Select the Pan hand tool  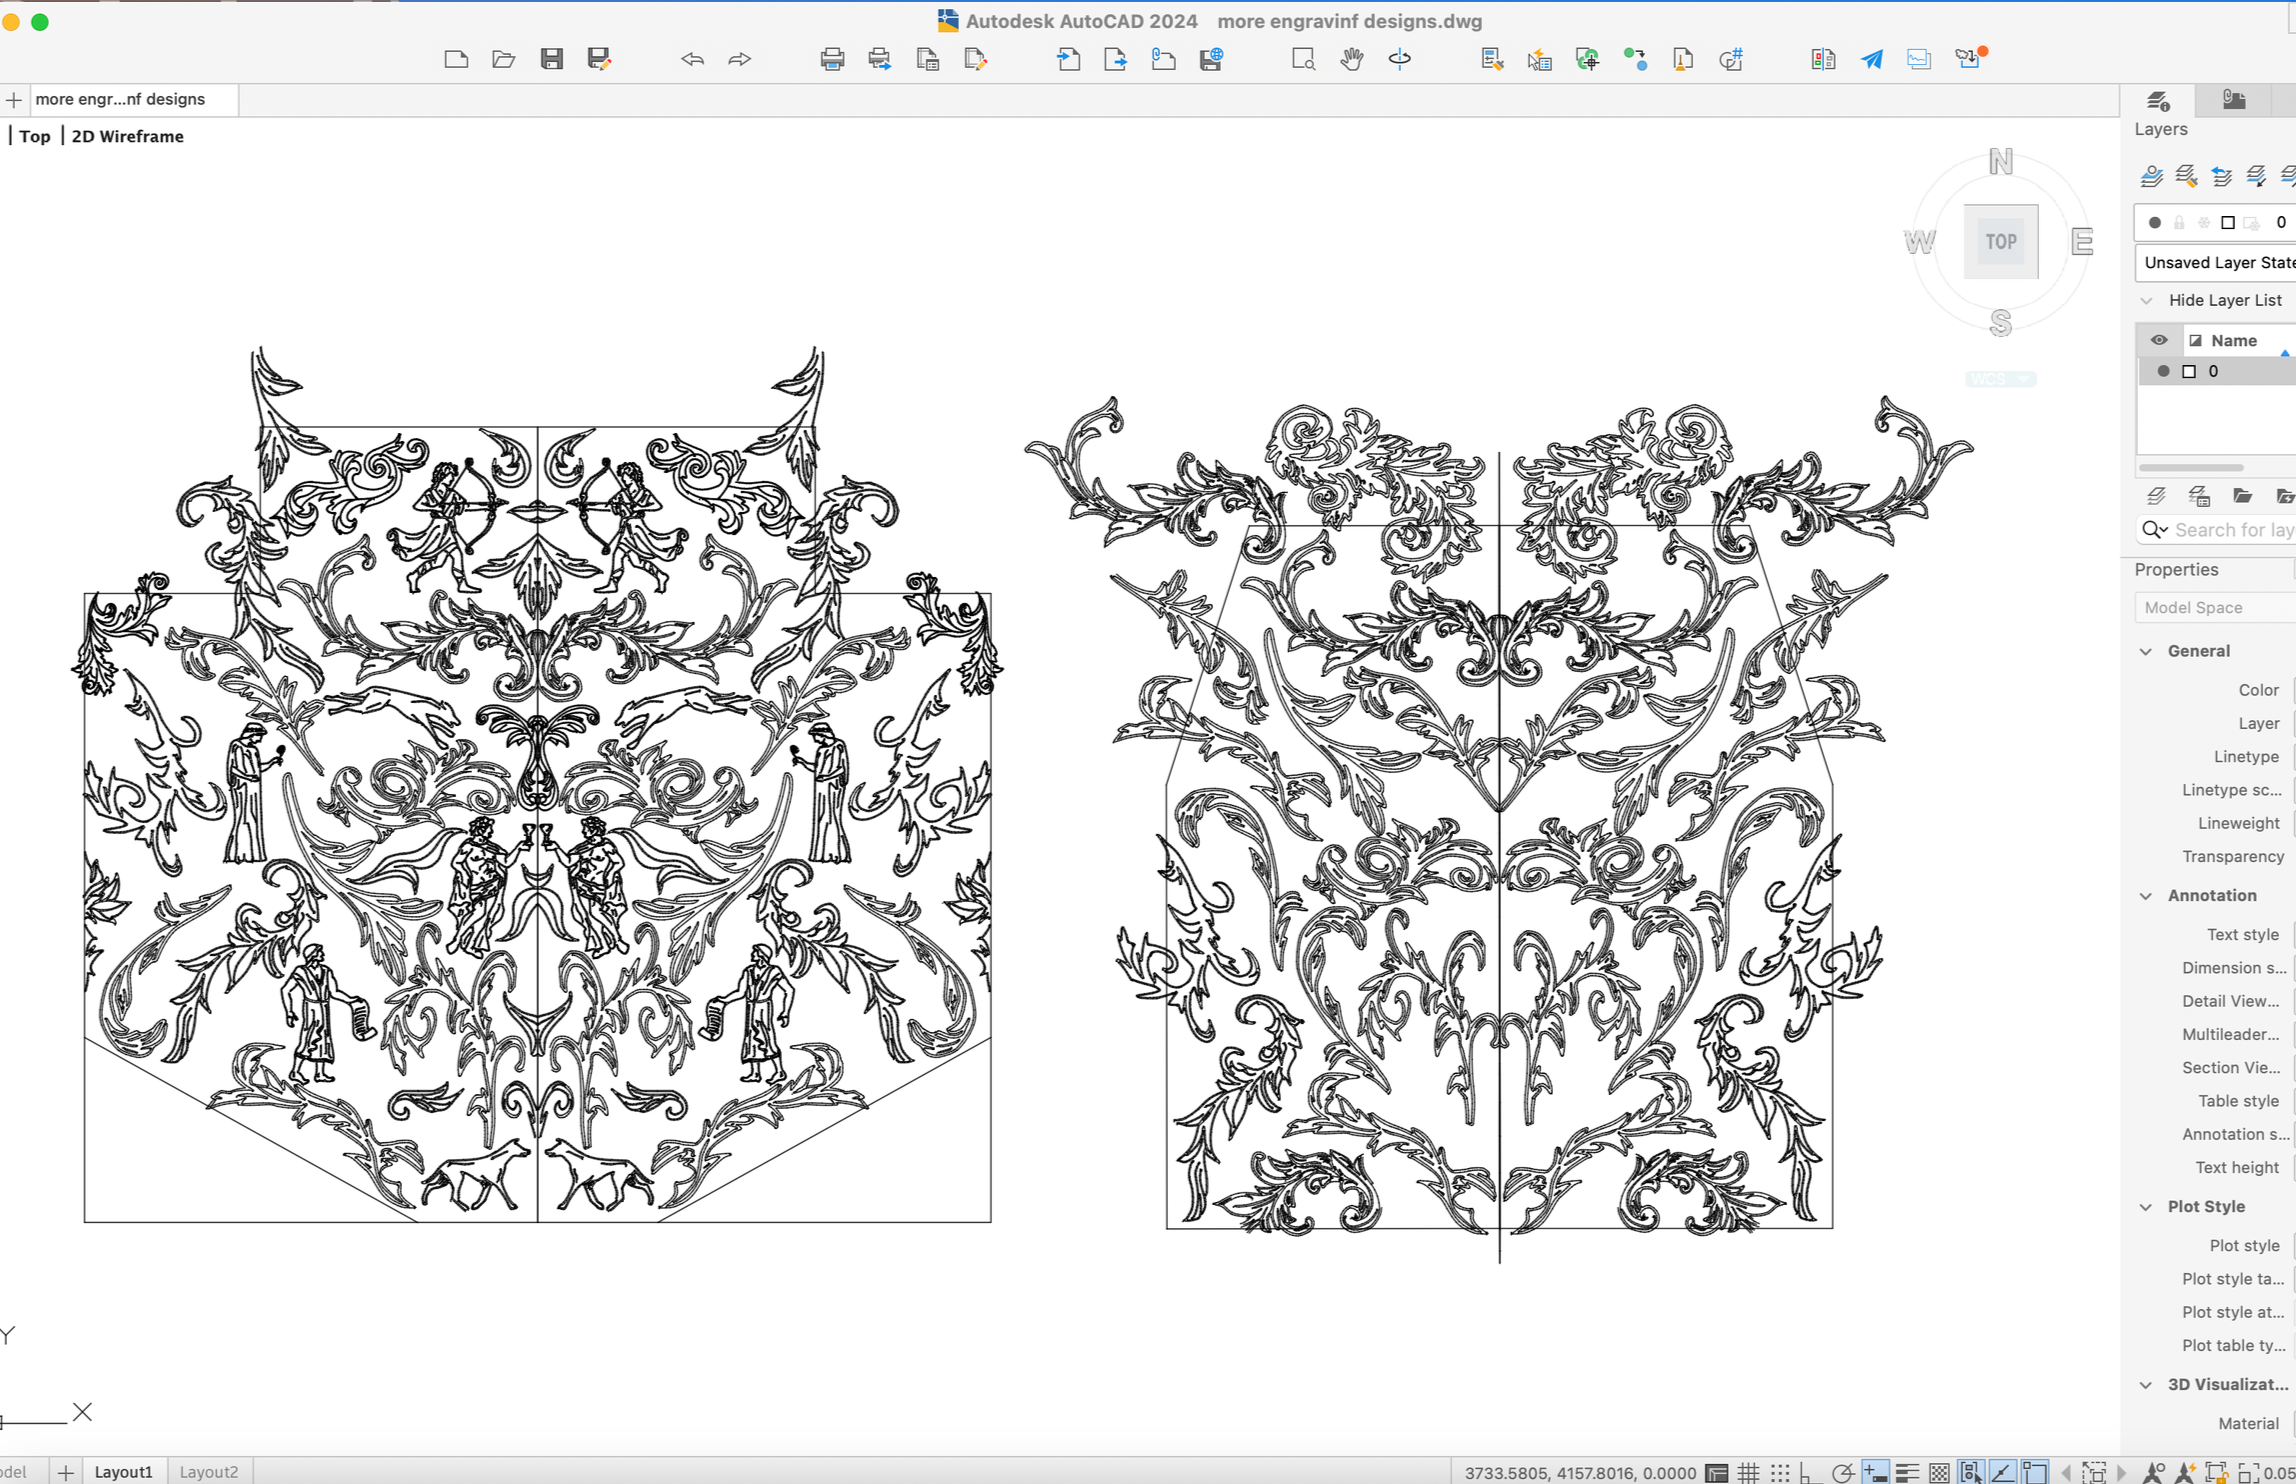pyautogui.click(x=1352, y=59)
